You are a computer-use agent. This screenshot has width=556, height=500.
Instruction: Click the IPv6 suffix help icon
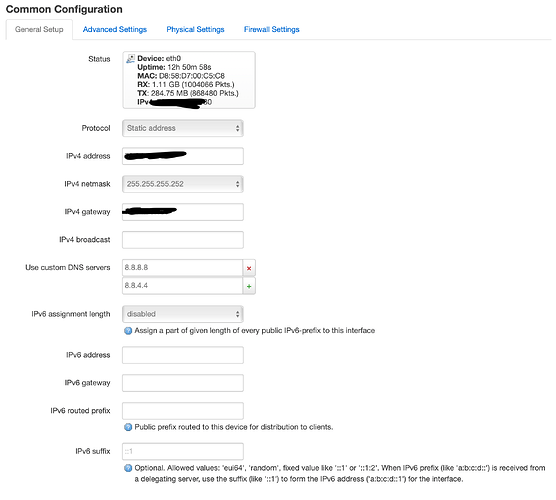pos(128,468)
